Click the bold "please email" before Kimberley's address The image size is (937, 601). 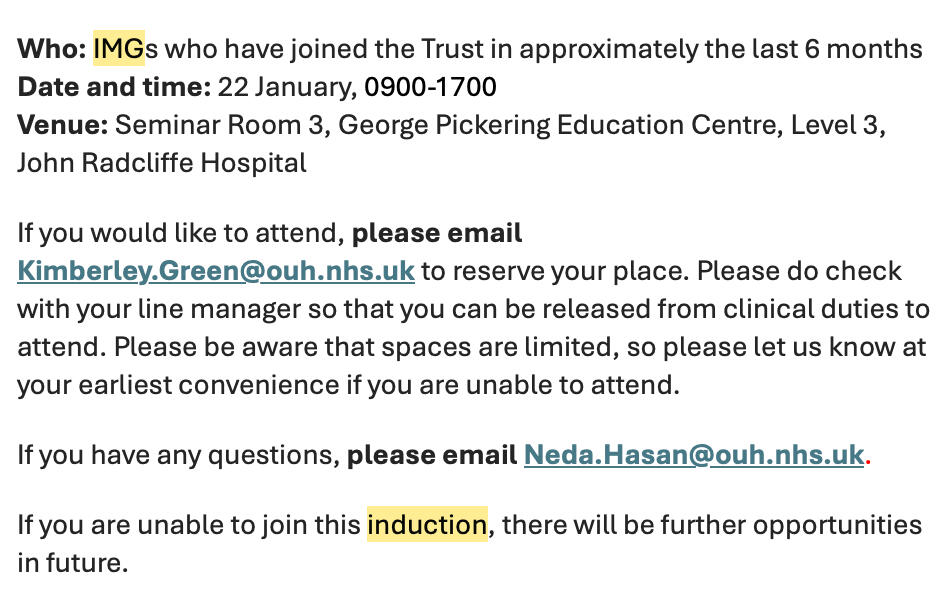437,233
